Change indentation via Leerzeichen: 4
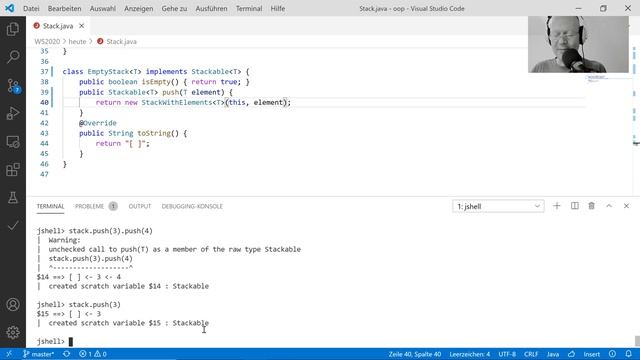 [x=469, y=354]
